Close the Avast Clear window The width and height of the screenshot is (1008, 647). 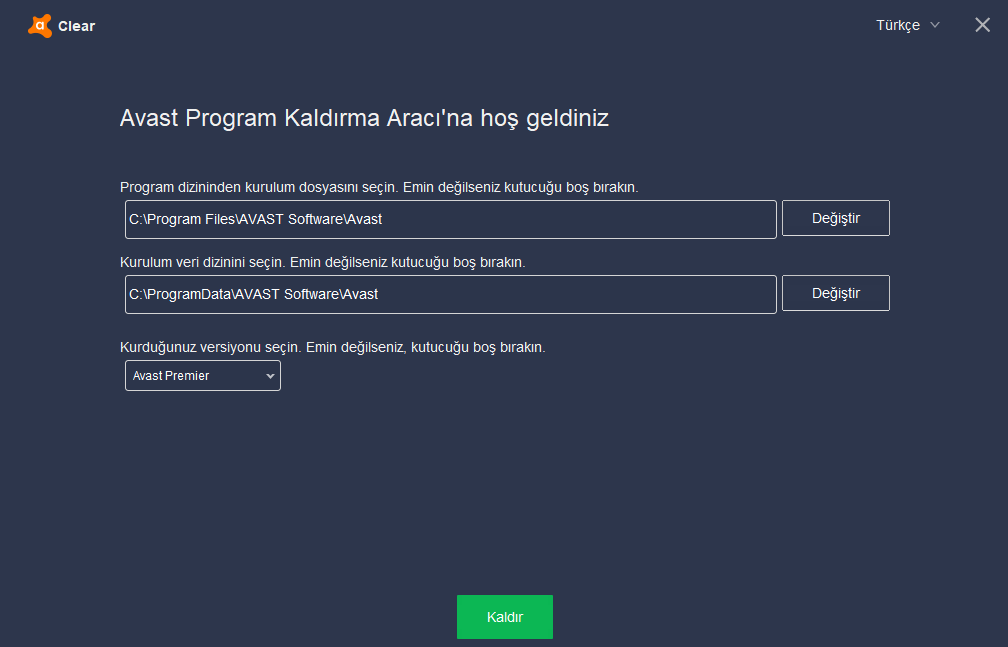pyautogui.click(x=982, y=25)
